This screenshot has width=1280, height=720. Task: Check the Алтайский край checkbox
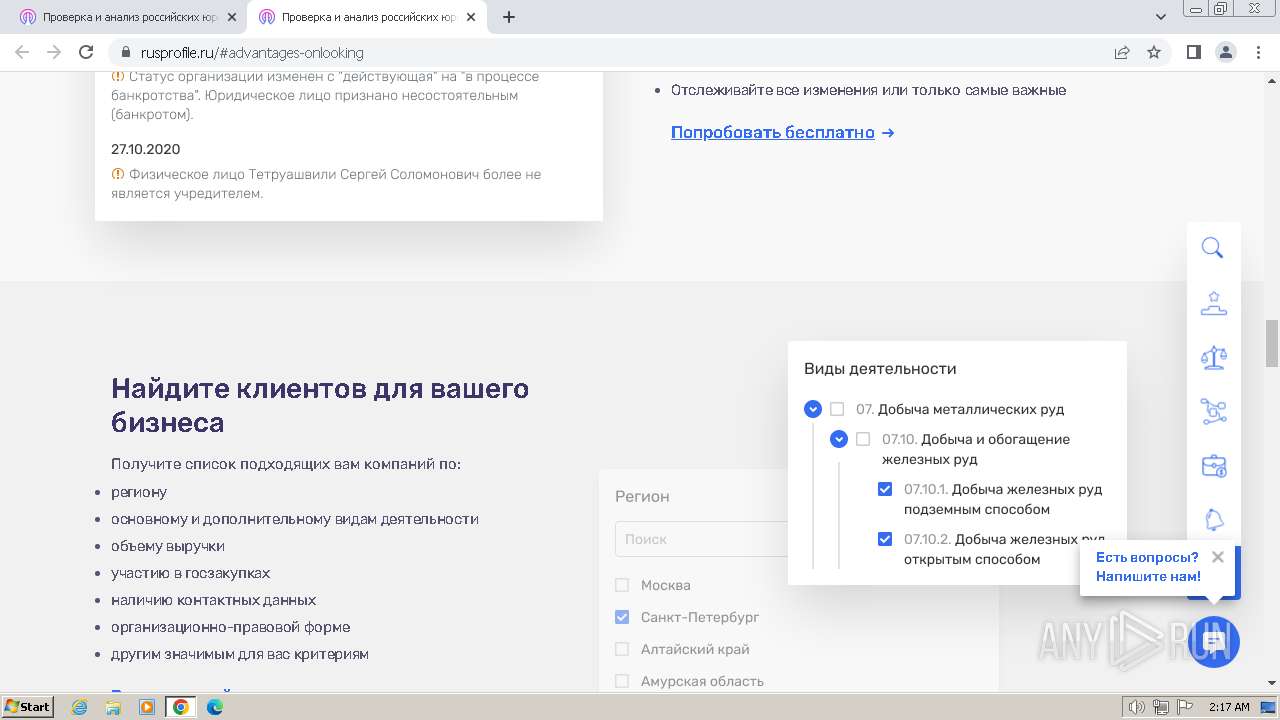622,649
